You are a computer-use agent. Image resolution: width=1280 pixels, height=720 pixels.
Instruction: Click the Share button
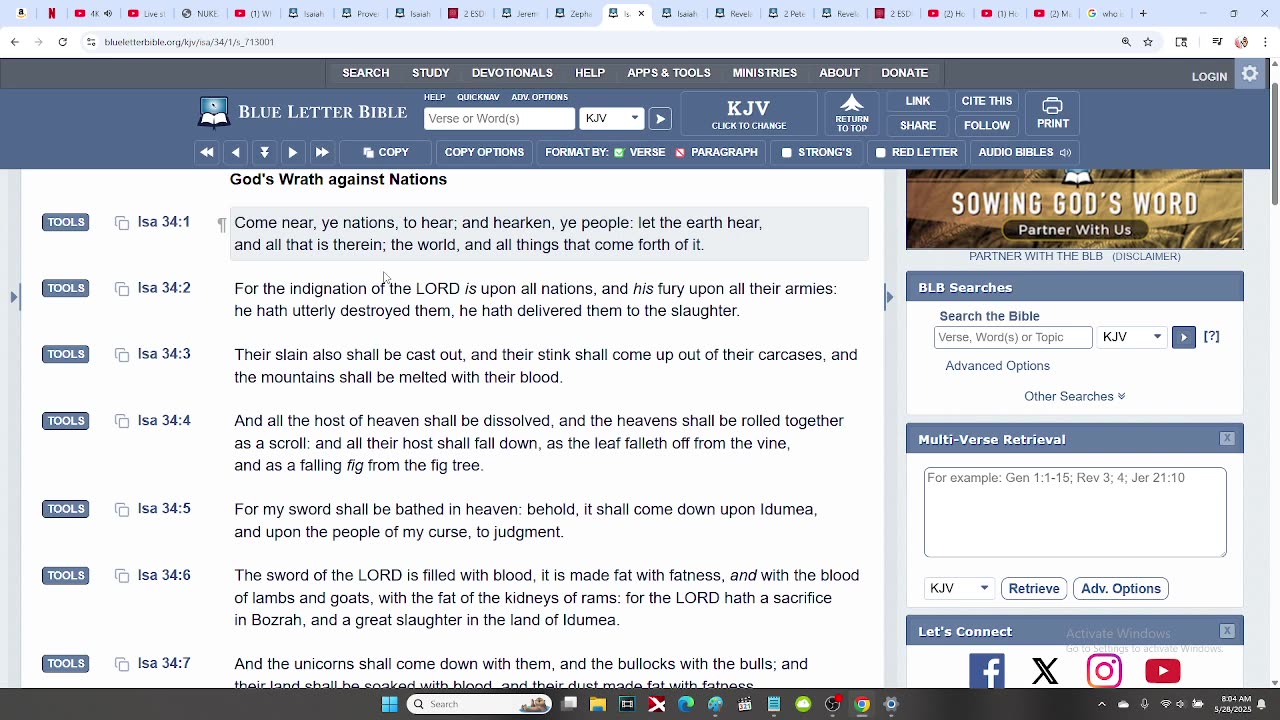[x=918, y=125]
